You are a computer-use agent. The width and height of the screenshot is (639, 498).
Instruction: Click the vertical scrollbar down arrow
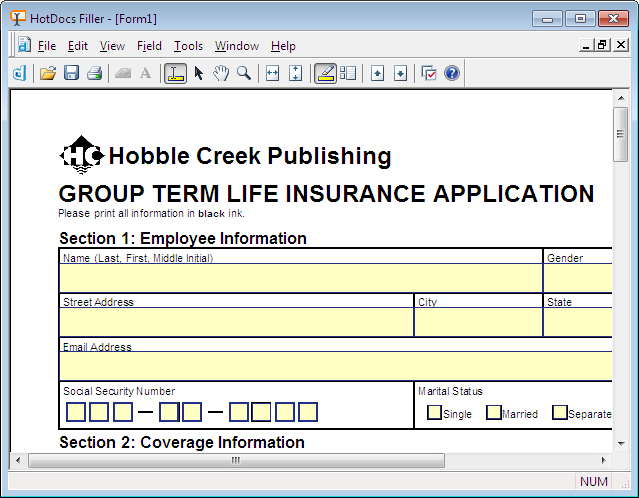pos(621,443)
